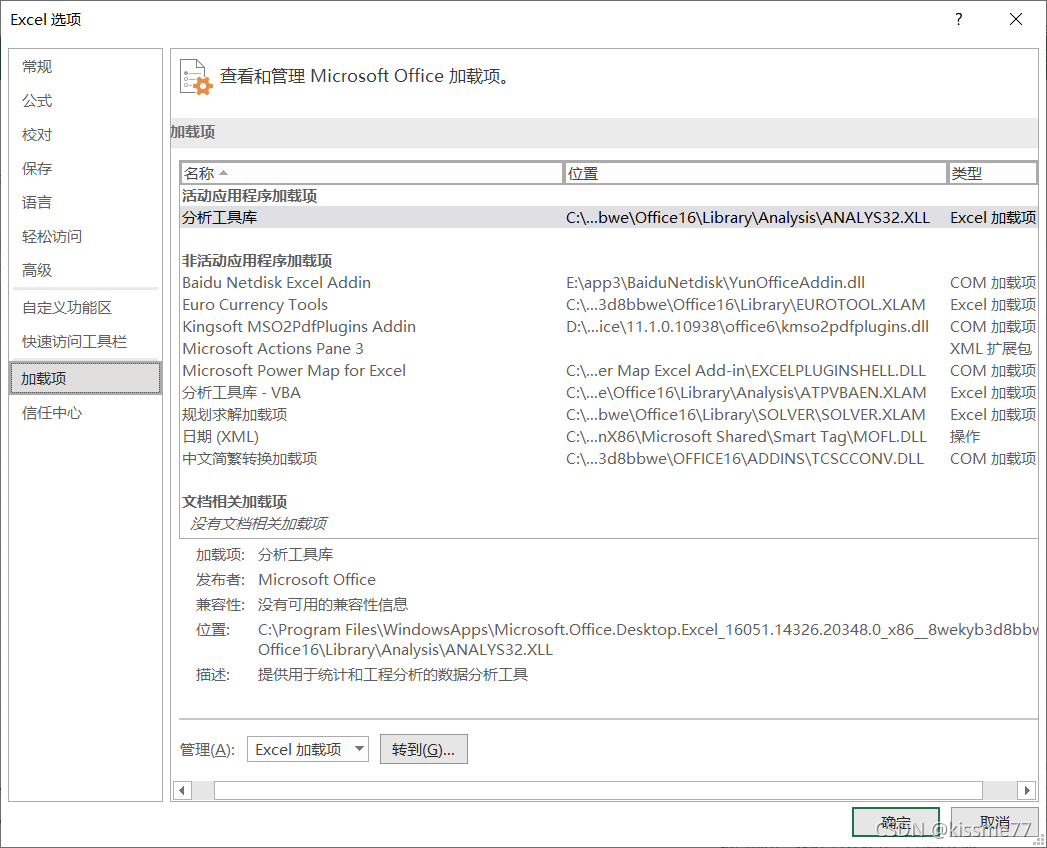Screen dimensions: 1047x848
Task: Click the EUROTOOL.XLAM location path
Action: 746,304
